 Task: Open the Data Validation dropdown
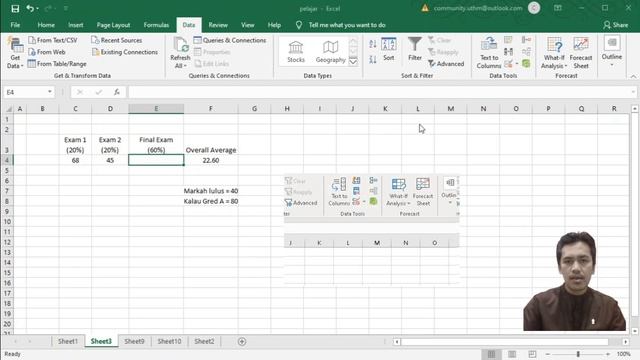(x=517, y=64)
